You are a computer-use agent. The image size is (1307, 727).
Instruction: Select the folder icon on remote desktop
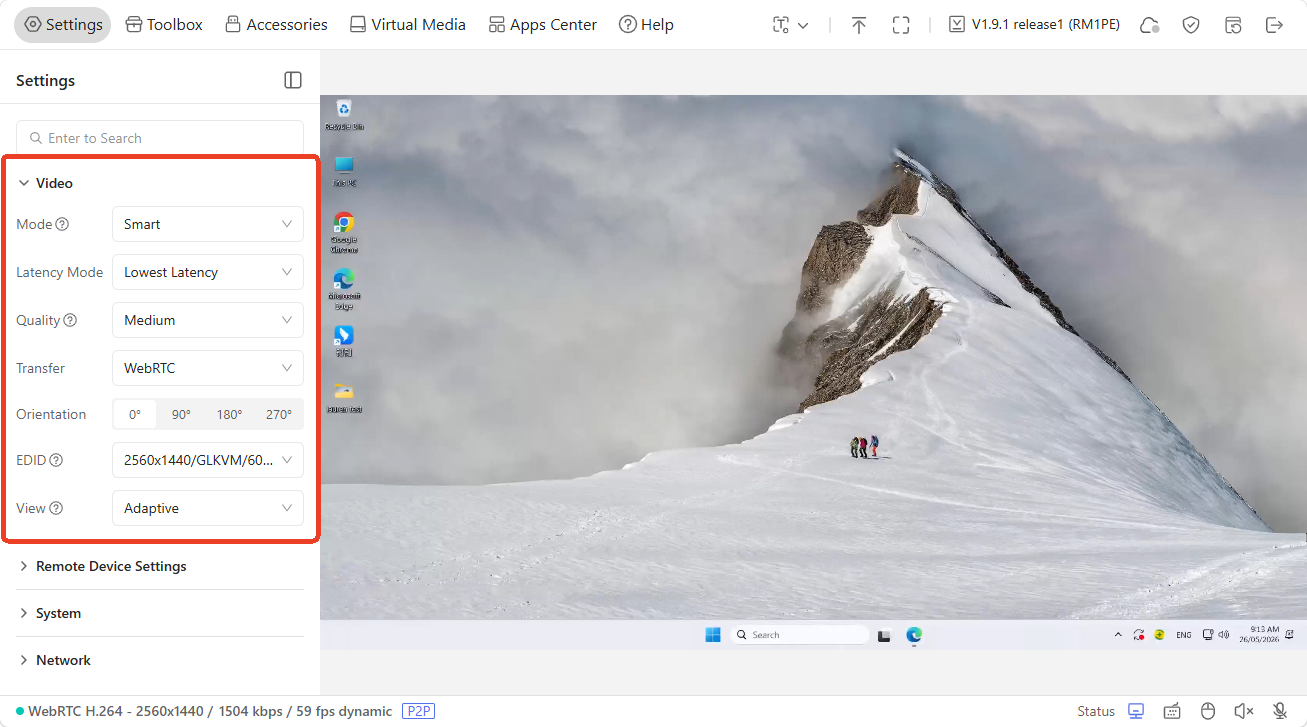coord(344,397)
